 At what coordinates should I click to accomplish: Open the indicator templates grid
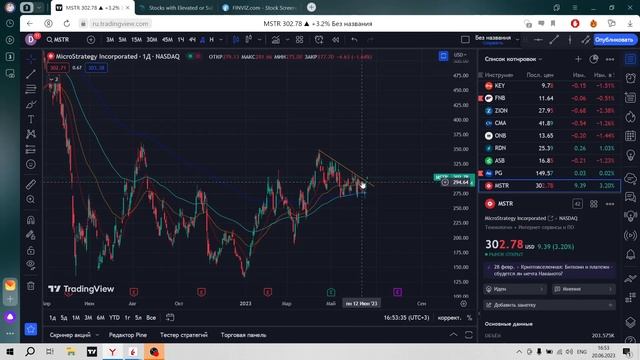tap(300, 40)
